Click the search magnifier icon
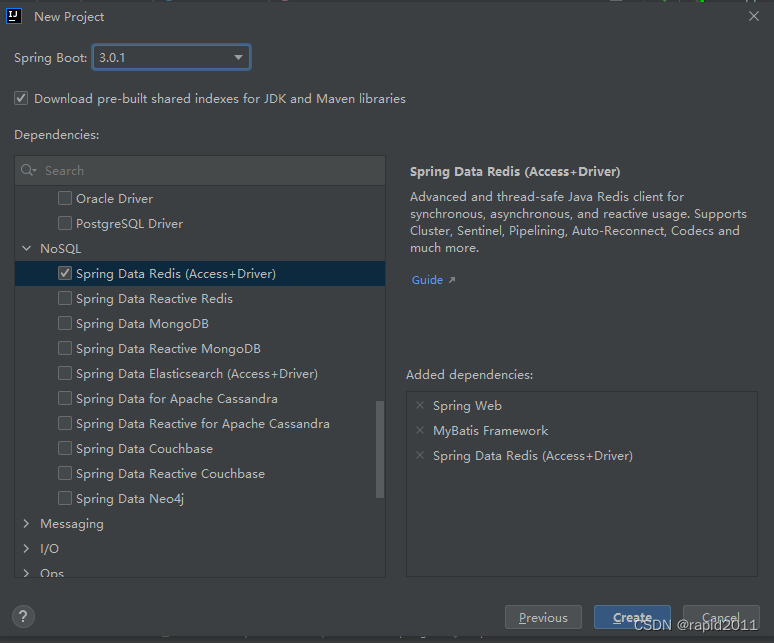 pos(28,170)
